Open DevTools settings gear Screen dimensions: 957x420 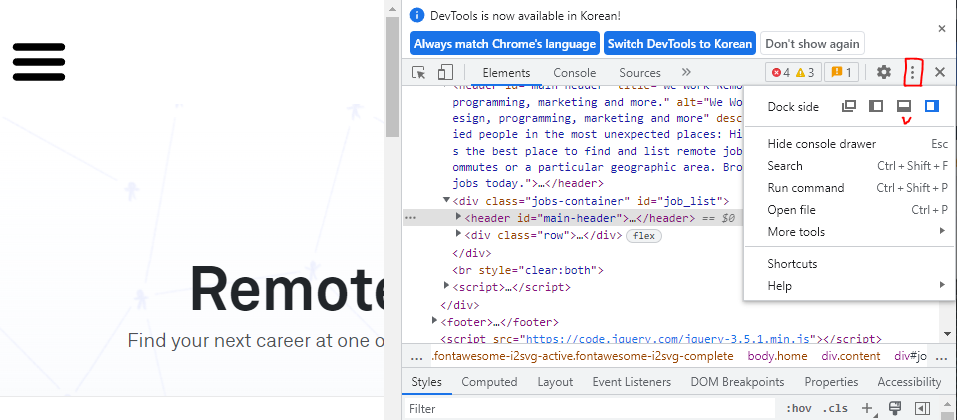tap(884, 73)
